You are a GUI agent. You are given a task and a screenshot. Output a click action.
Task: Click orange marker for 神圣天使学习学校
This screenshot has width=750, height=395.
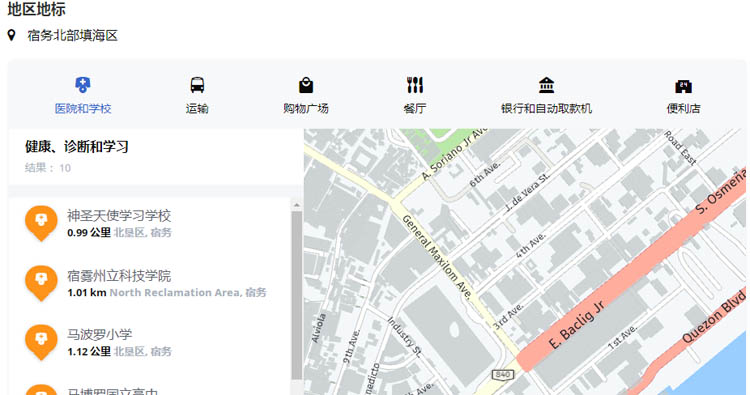tap(41, 223)
